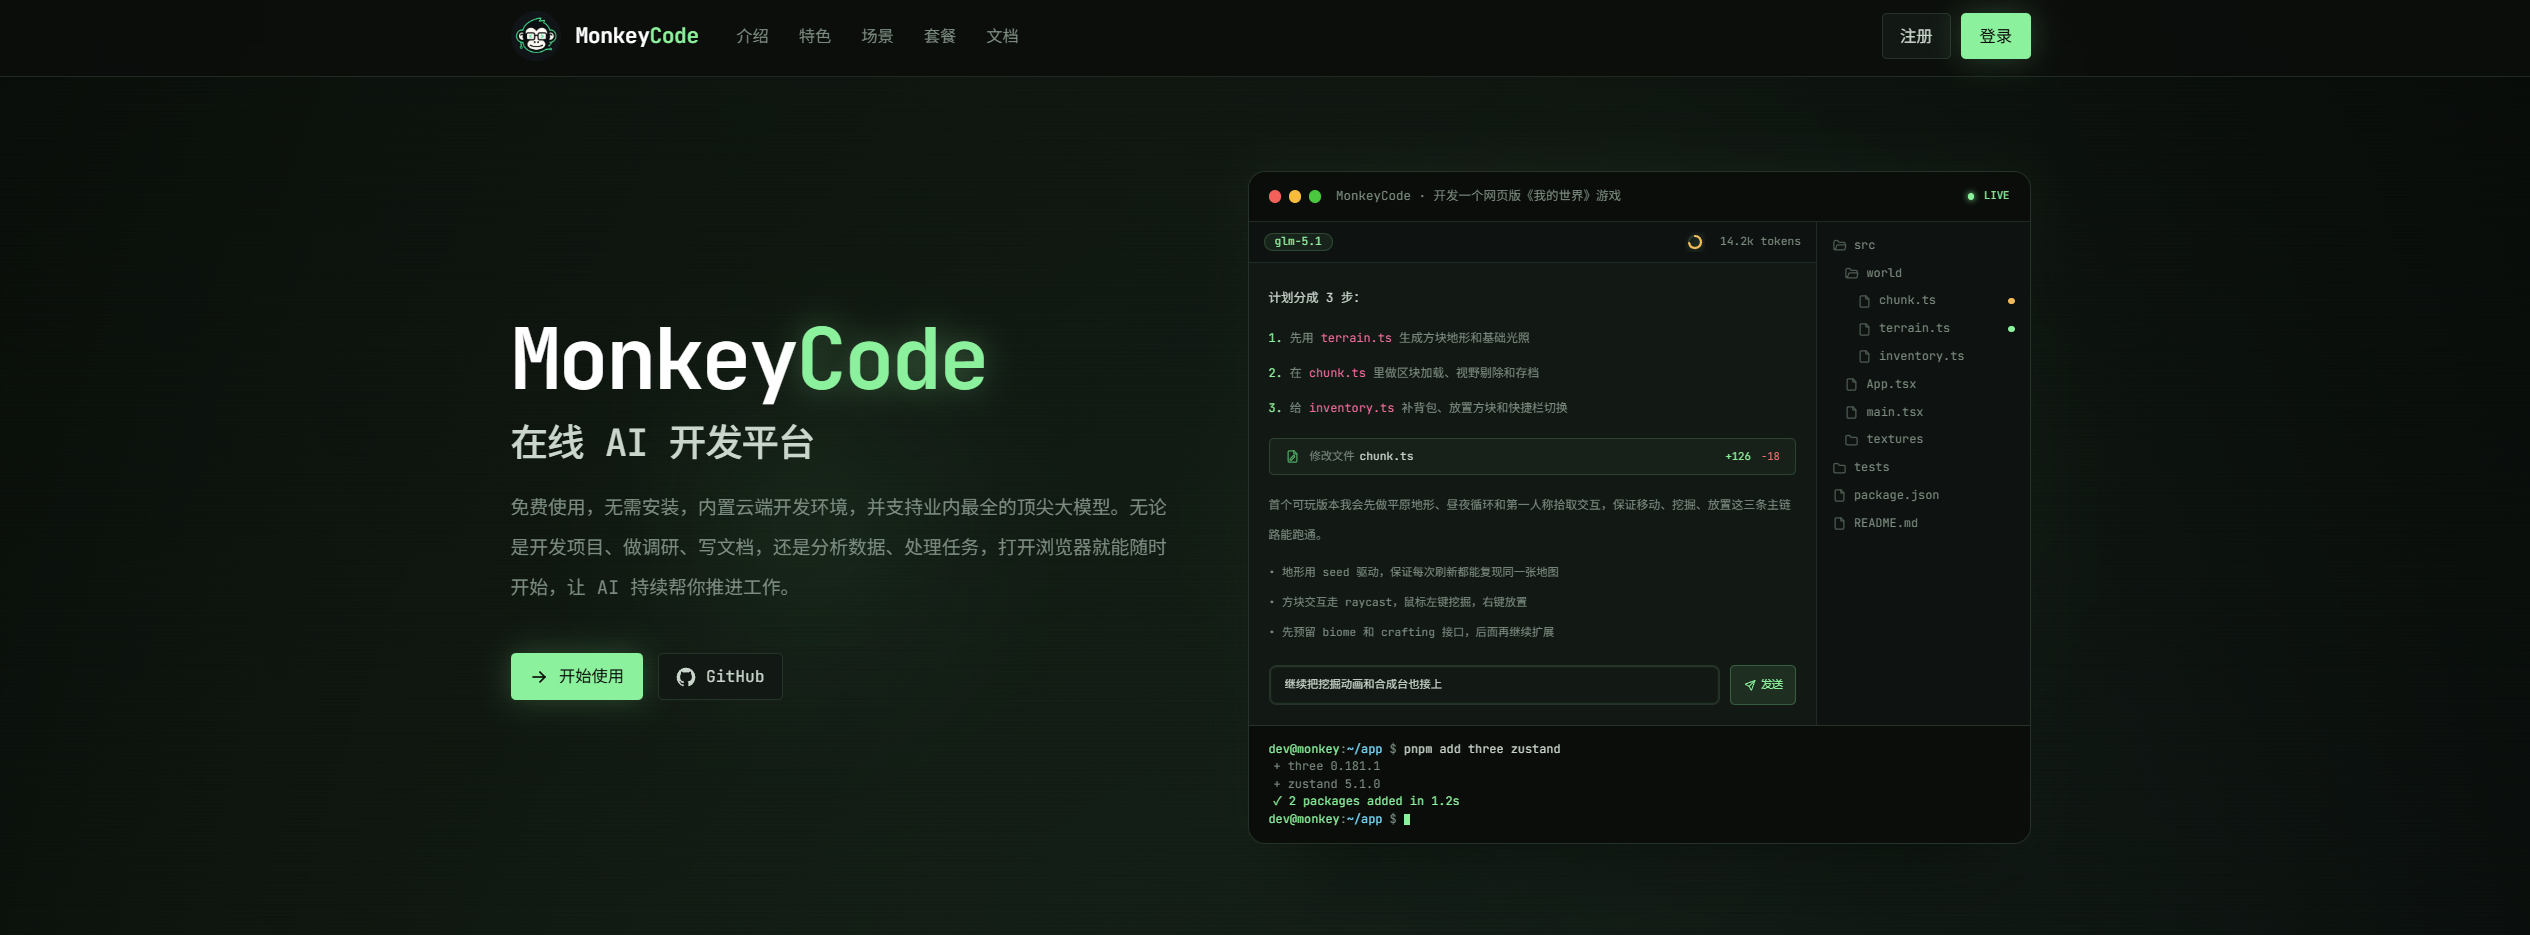Open the 套餐 pricing menu item
The width and height of the screenshot is (2530, 935).
pyautogui.click(x=940, y=36)
